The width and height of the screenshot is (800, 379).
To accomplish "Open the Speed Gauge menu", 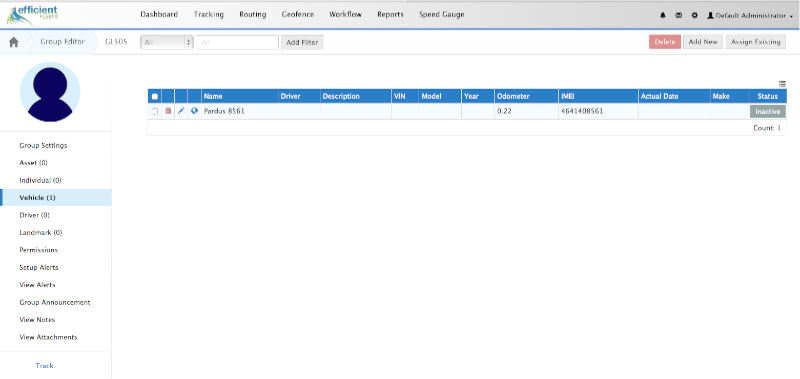I will (x=442, y=14).
